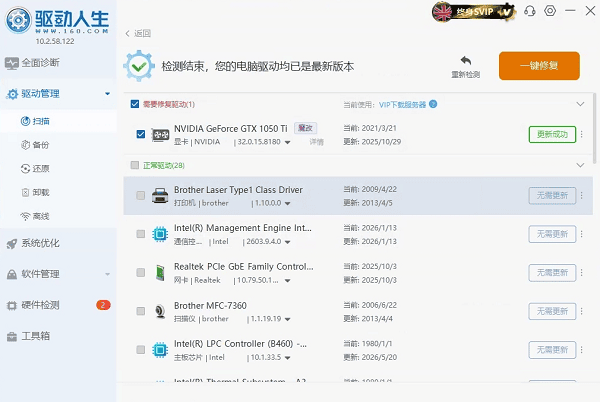Click the driver list vertical scrollbar
The height and width of the screenshot is (402, 600).
pos(594,128)
